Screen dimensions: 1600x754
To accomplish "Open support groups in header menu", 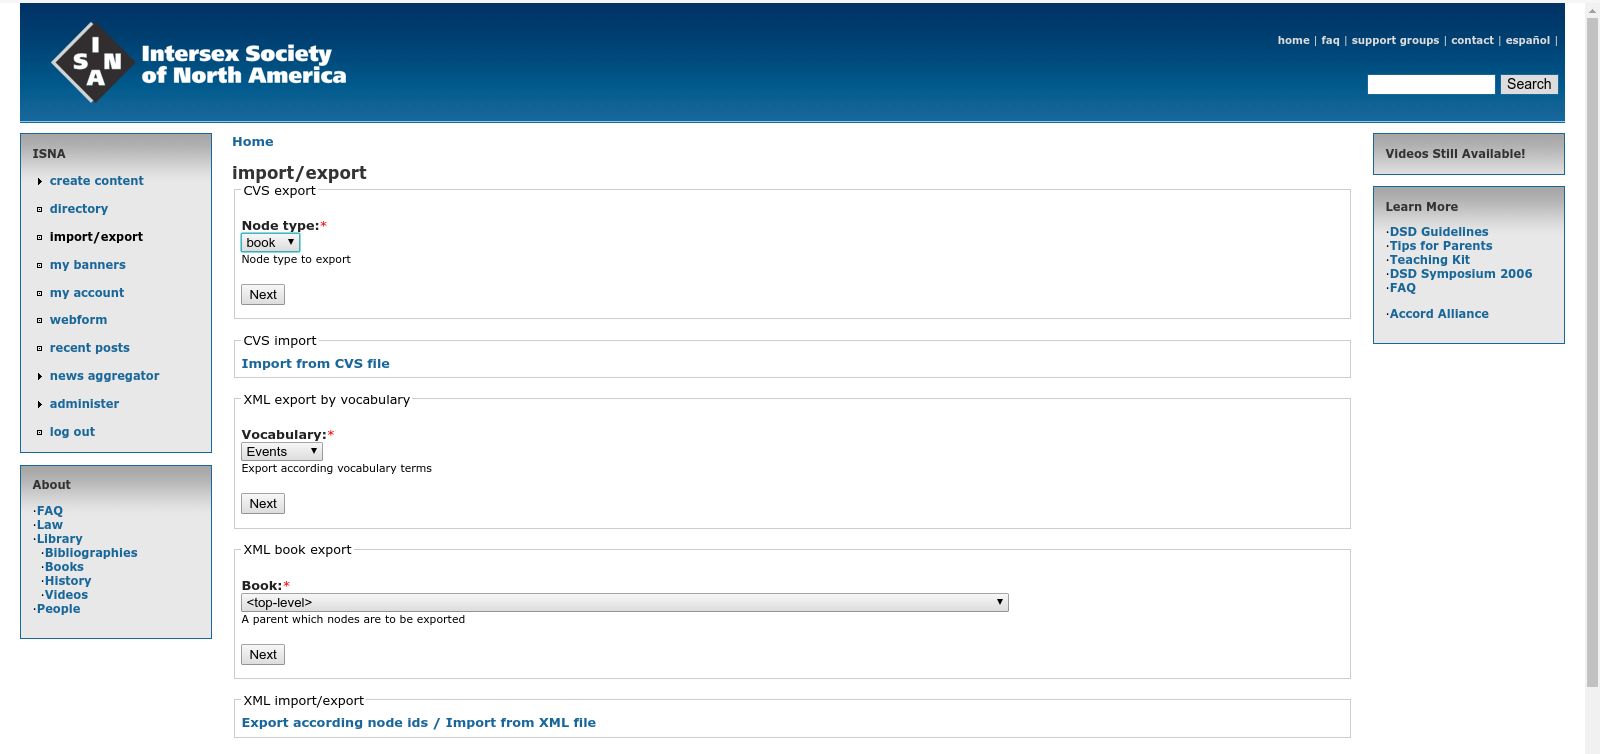I will (1395, 41).
